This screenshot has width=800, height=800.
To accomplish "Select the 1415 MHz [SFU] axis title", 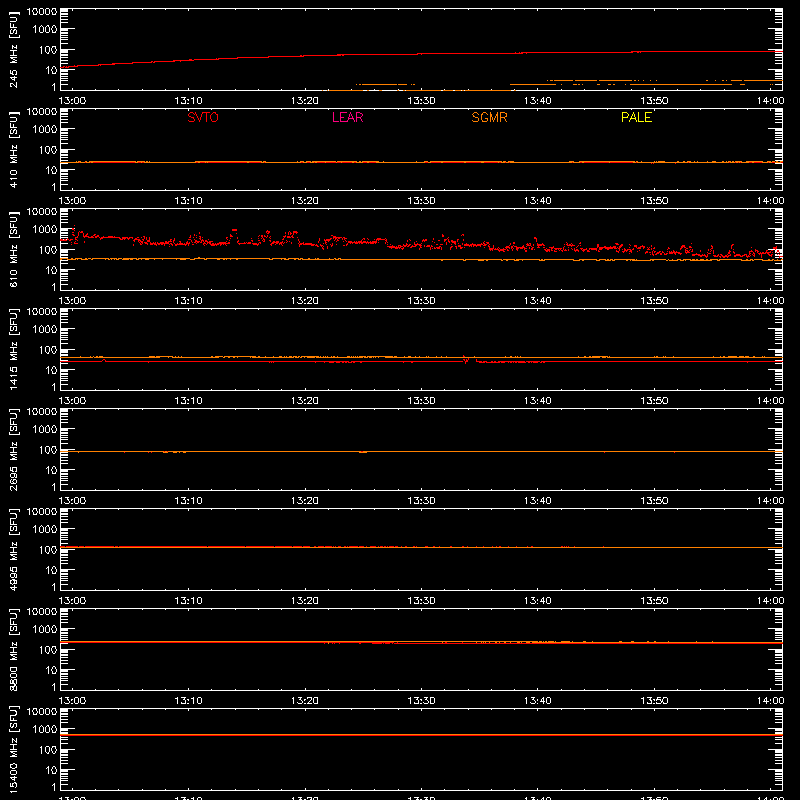I will 13,349.
